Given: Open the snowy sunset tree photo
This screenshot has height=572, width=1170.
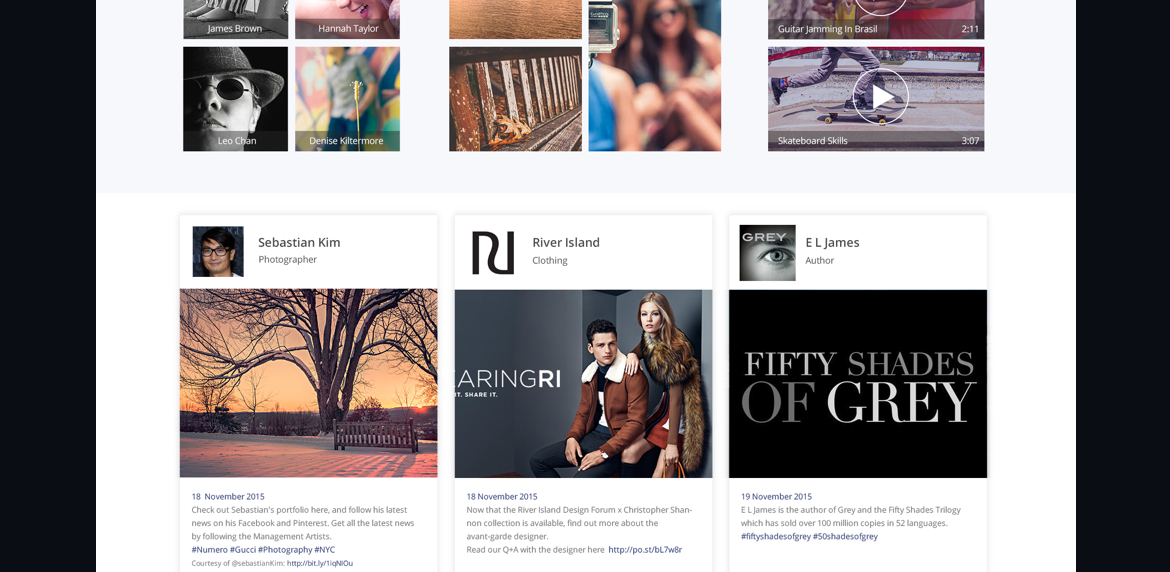Looking at the screenshot, I should coord(308,383).
